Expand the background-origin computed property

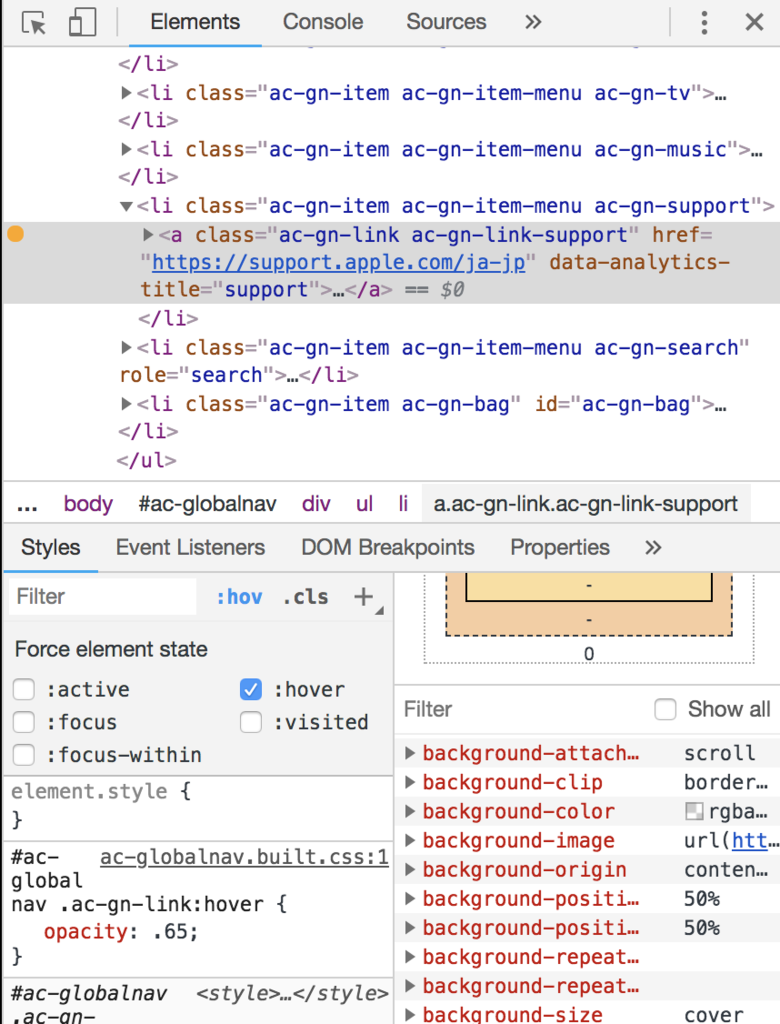(x=410, y=869)
